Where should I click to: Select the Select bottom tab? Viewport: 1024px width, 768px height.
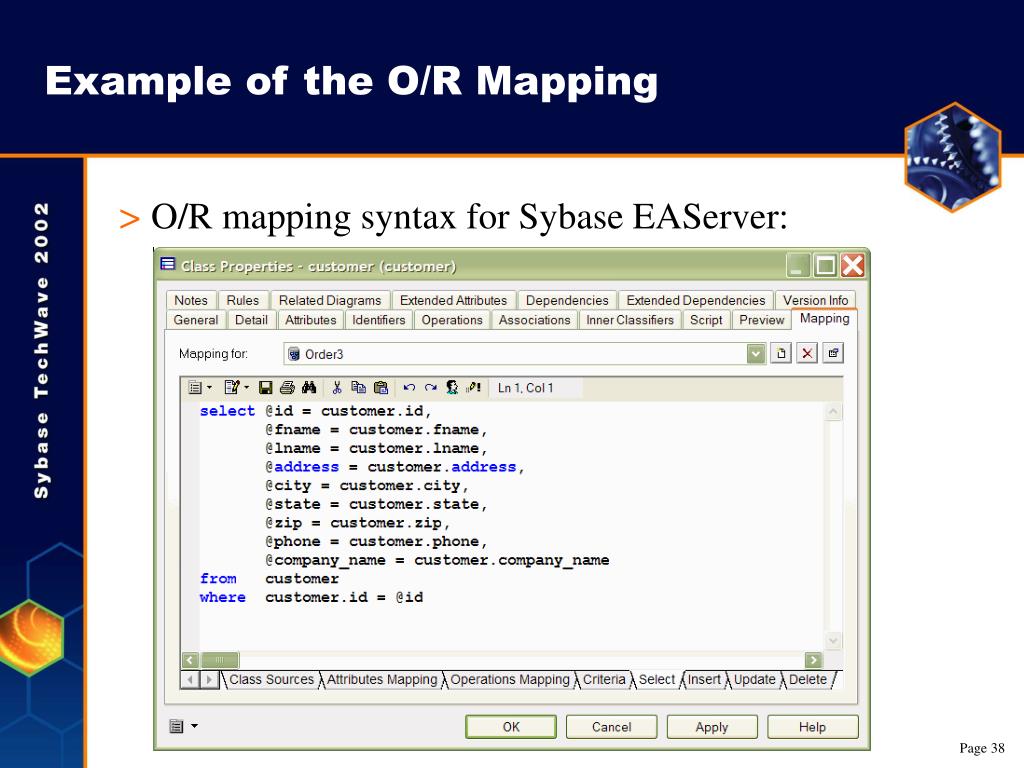coord(657,679)
